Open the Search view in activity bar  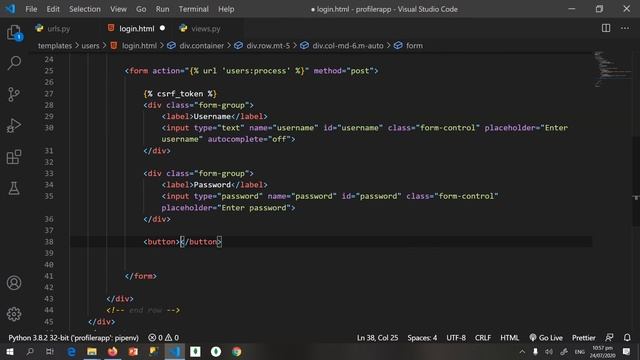coord(14,63)
